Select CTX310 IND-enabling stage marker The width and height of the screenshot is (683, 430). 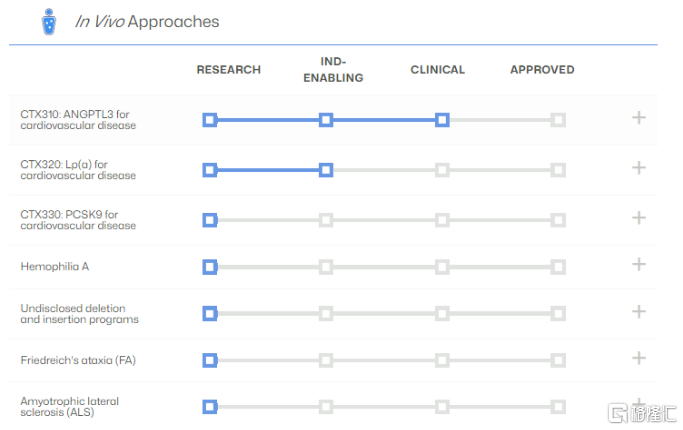(326, 120)
